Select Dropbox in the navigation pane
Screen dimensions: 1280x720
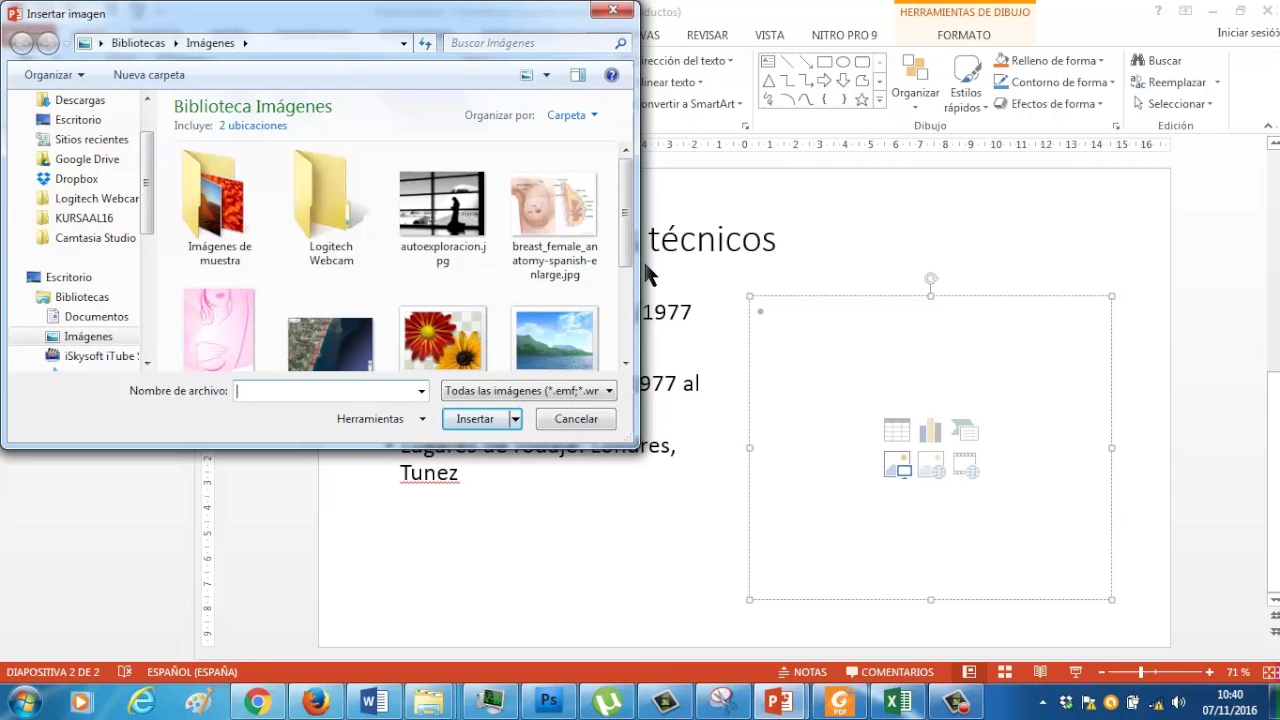[76, 179]
